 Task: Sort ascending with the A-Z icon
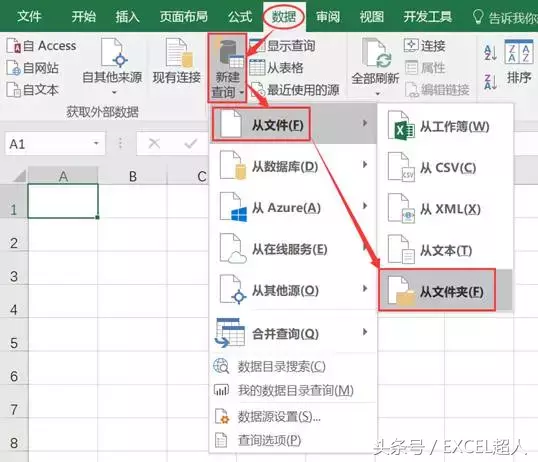coord(490,53)
